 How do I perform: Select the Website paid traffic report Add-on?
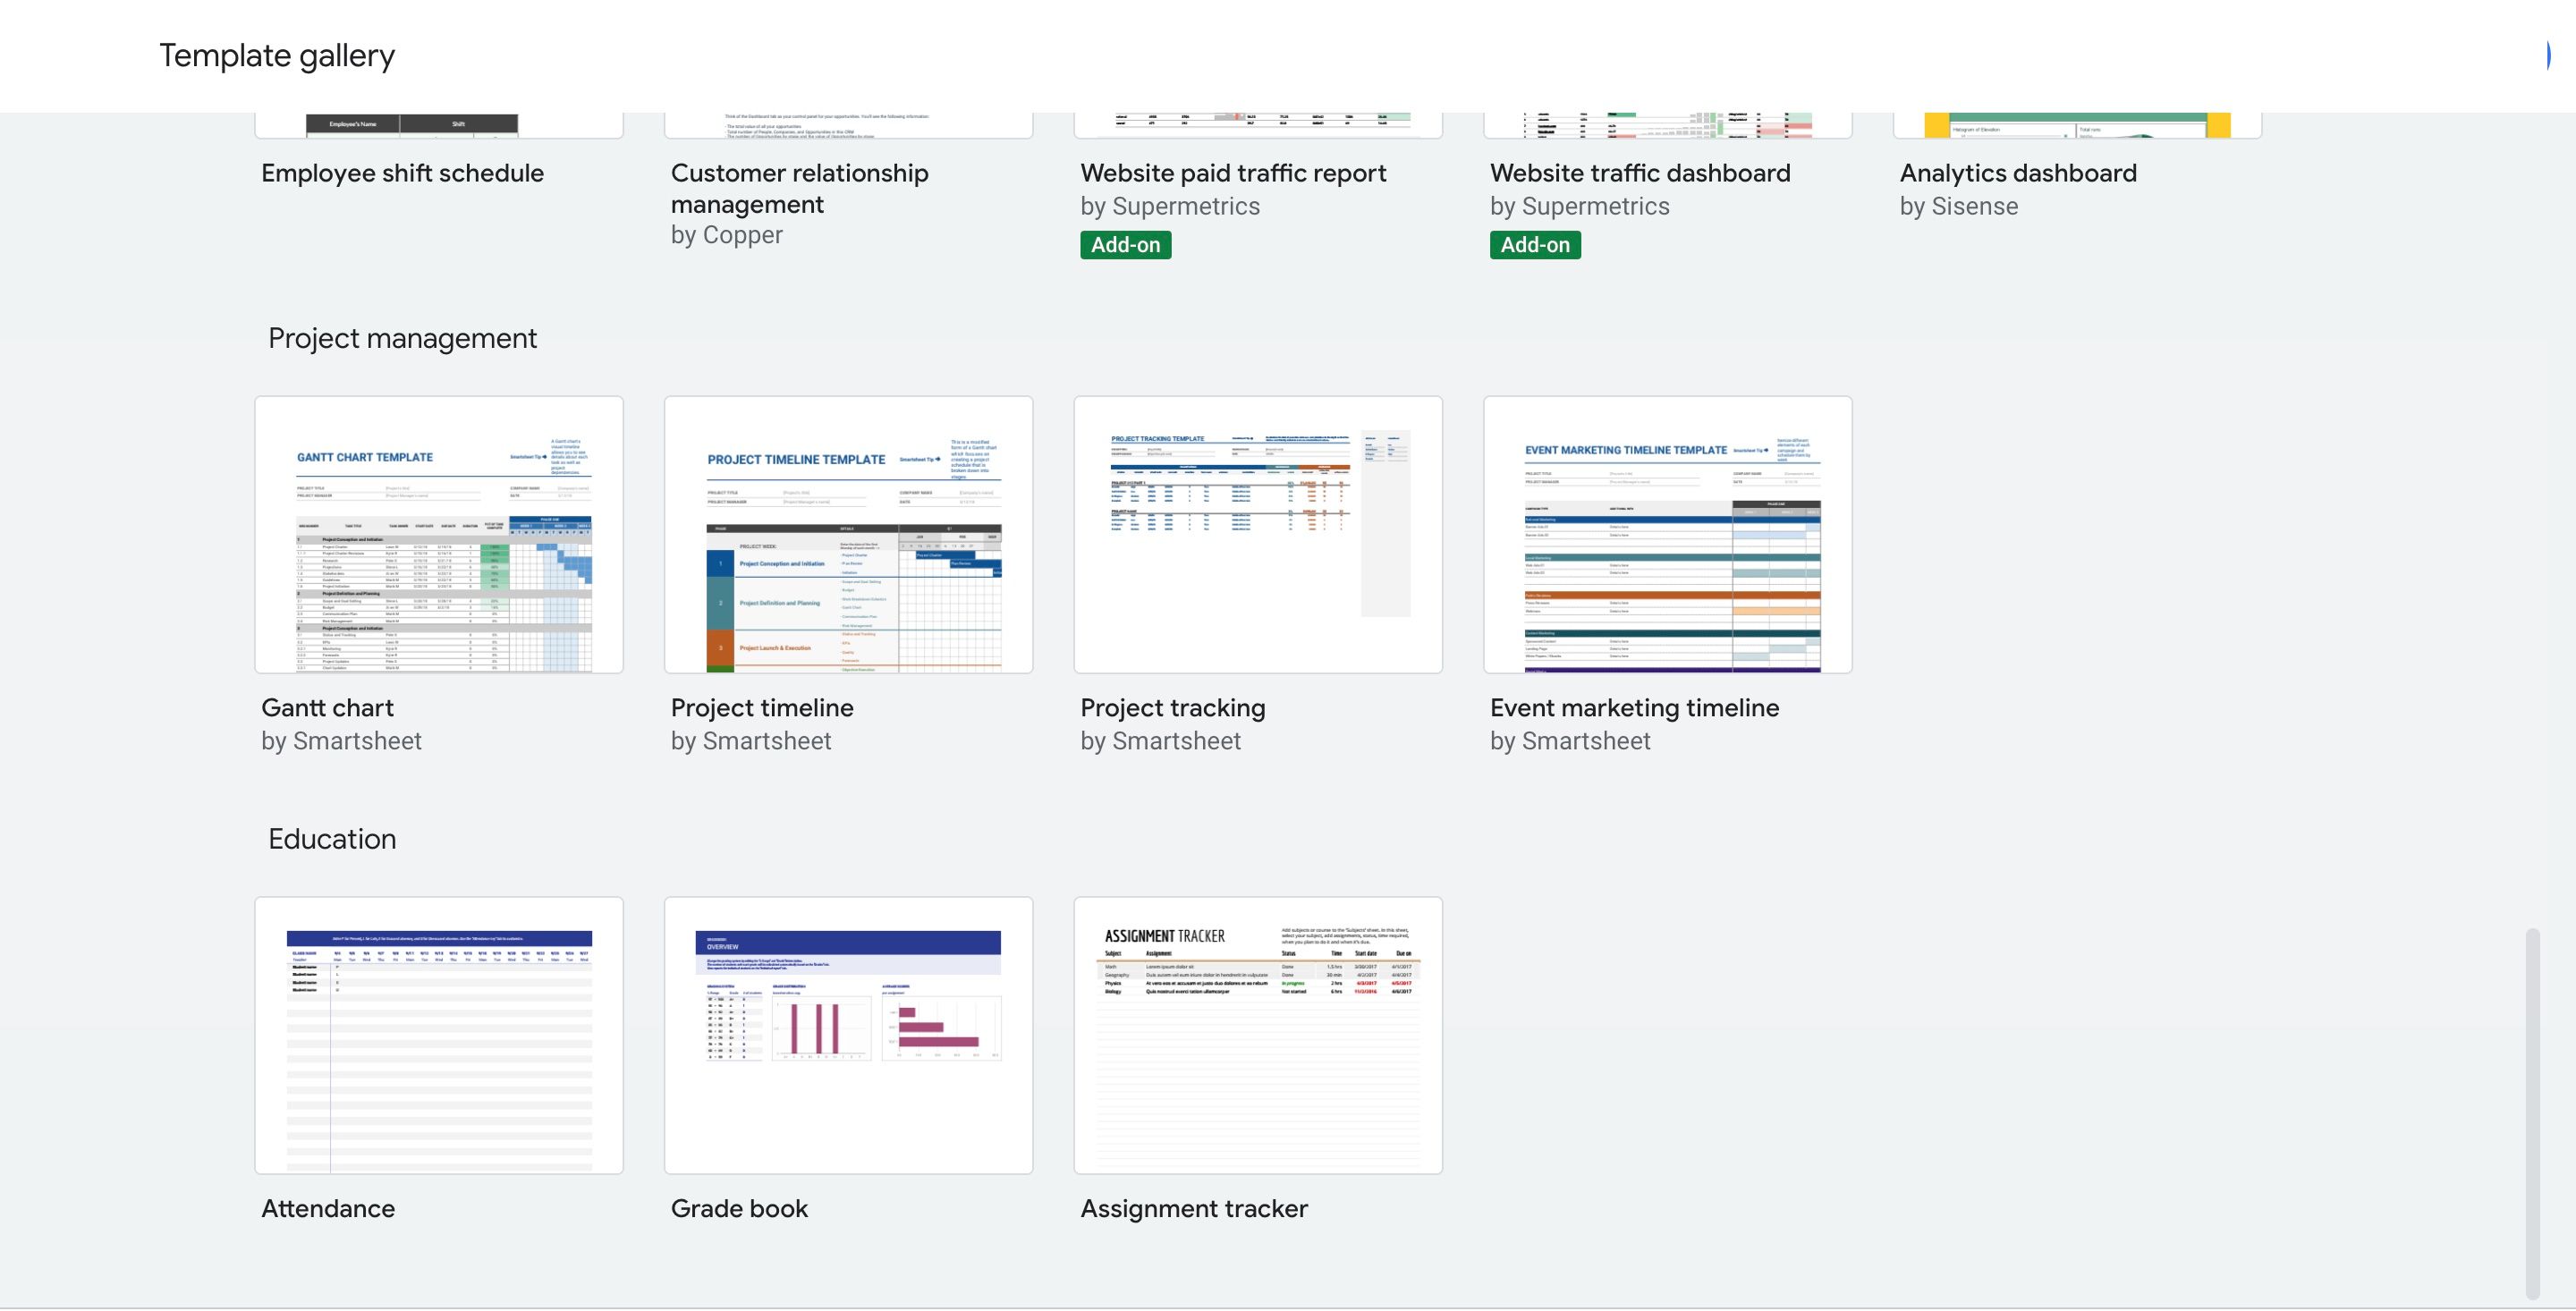pyautogui.click(x=1127, y=242)
